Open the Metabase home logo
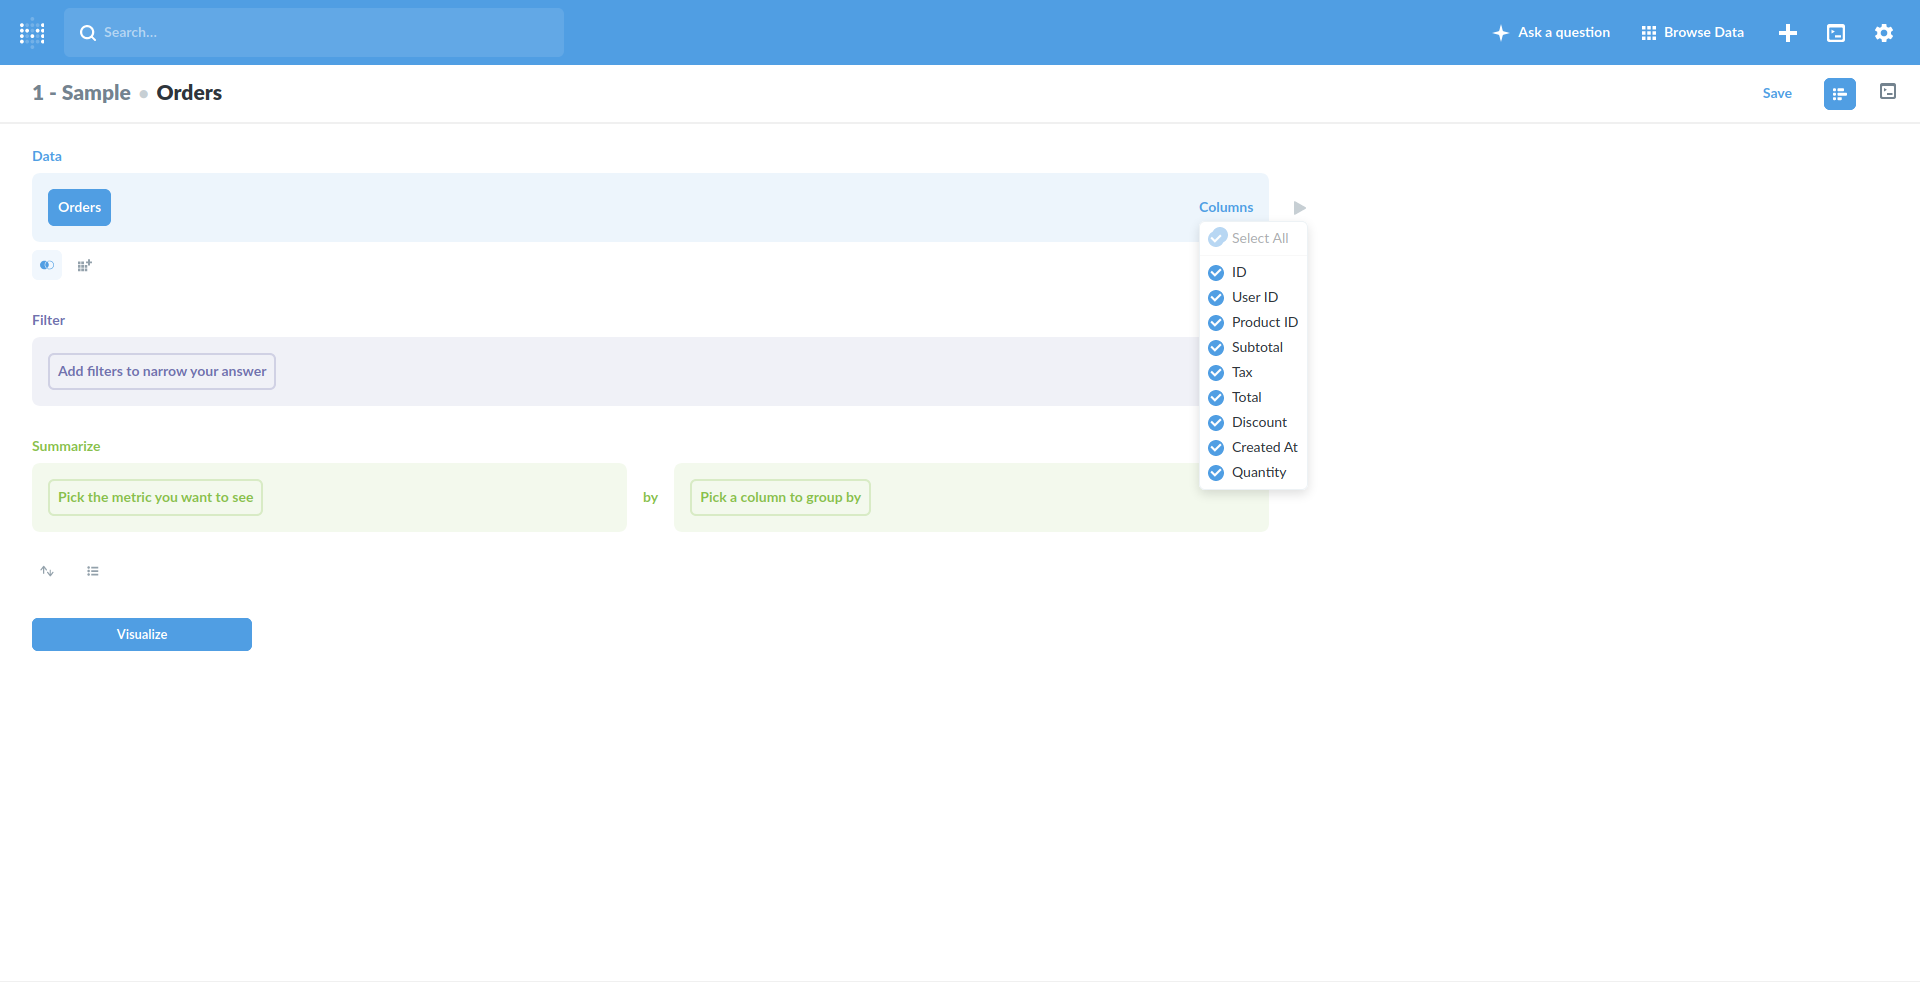 (x=32, y=32)
